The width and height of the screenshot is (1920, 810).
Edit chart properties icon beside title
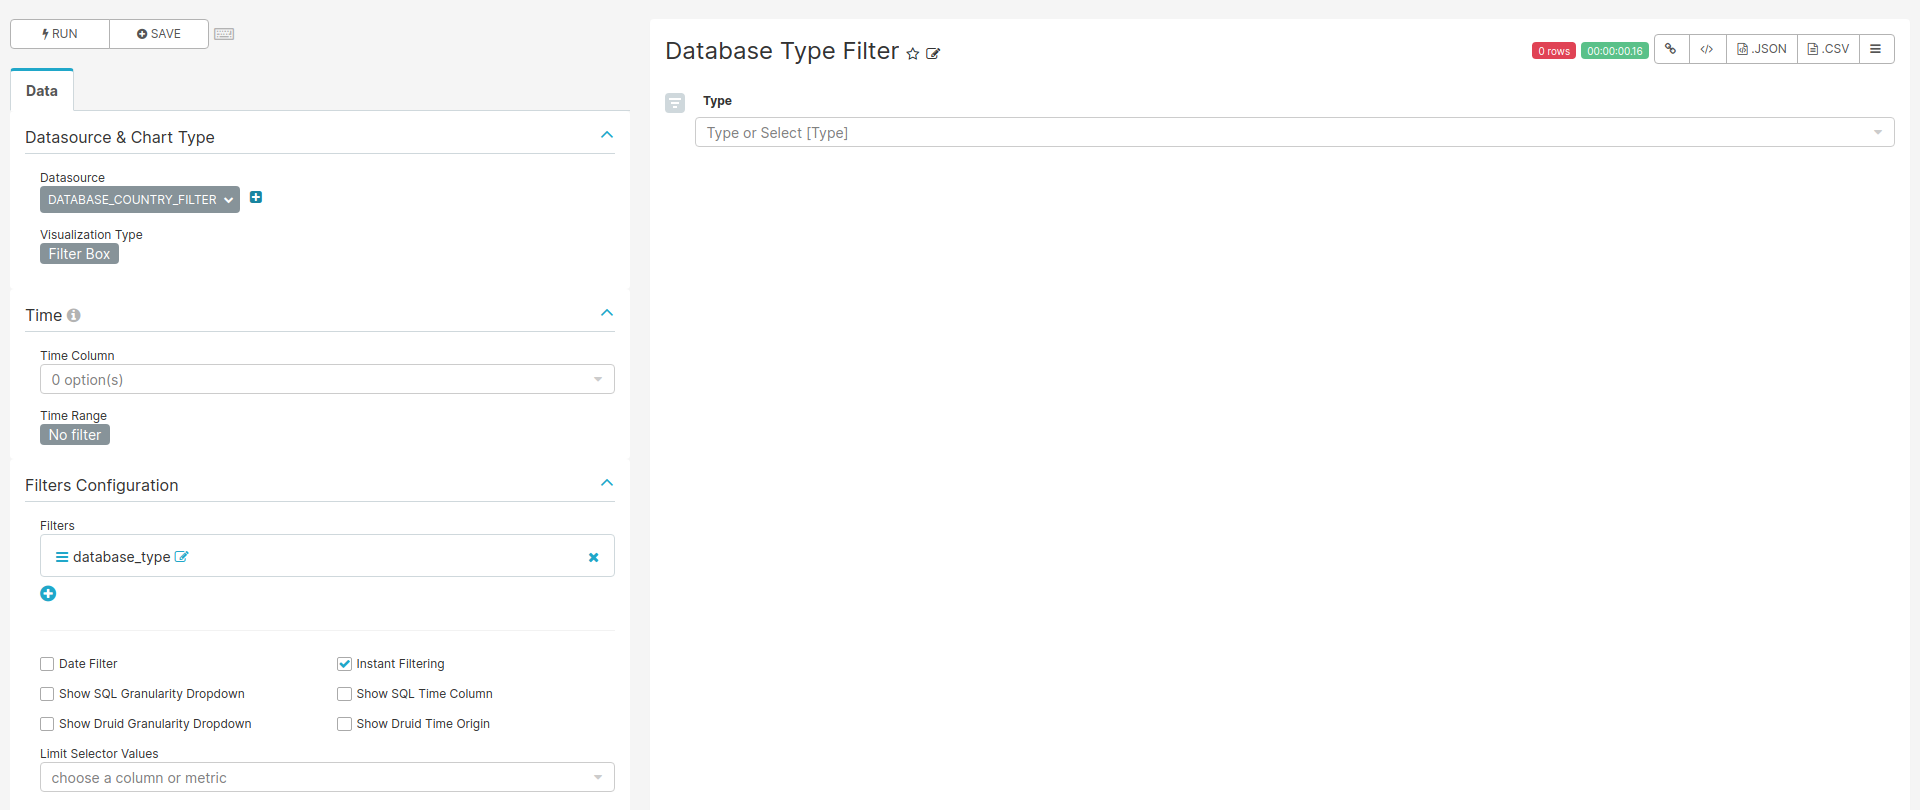click(933, 54)
